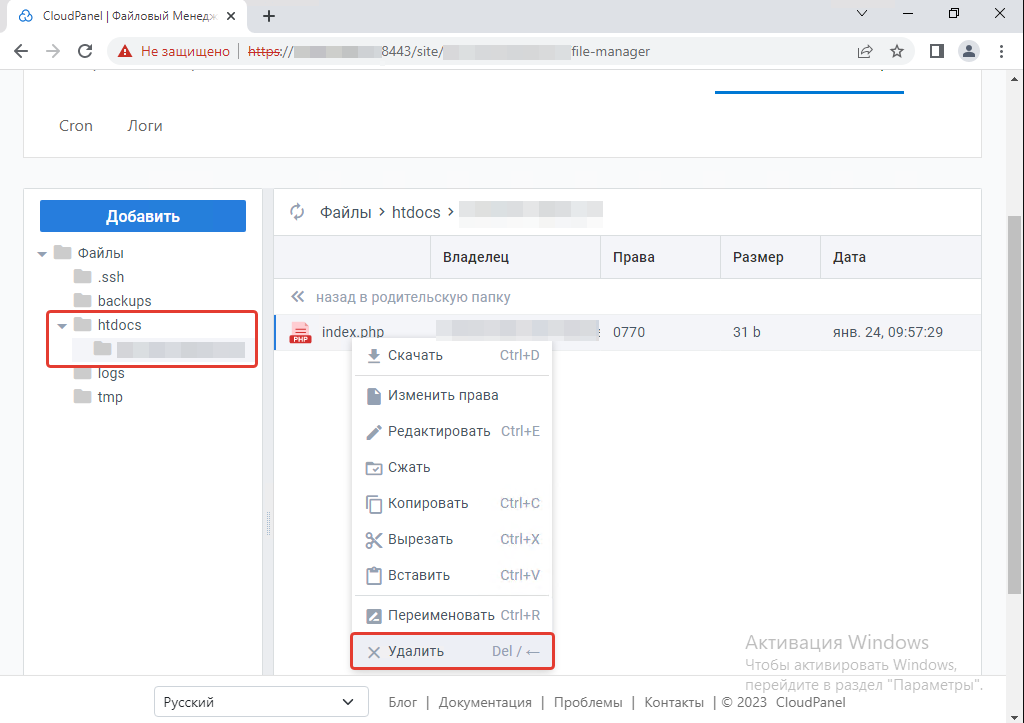This screenshot has width=1024, height=723.
Task: Open the Документация footer link
Action: [485, 702]
